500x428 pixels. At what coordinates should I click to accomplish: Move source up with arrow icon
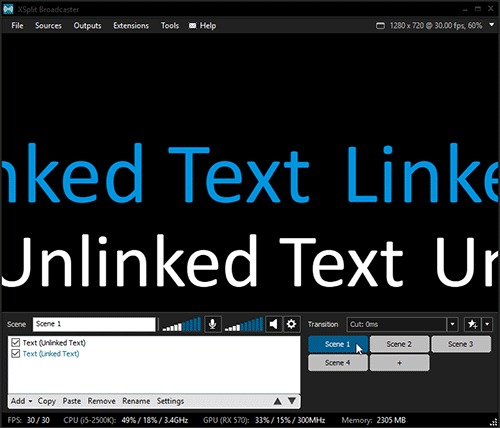(277, 401)
